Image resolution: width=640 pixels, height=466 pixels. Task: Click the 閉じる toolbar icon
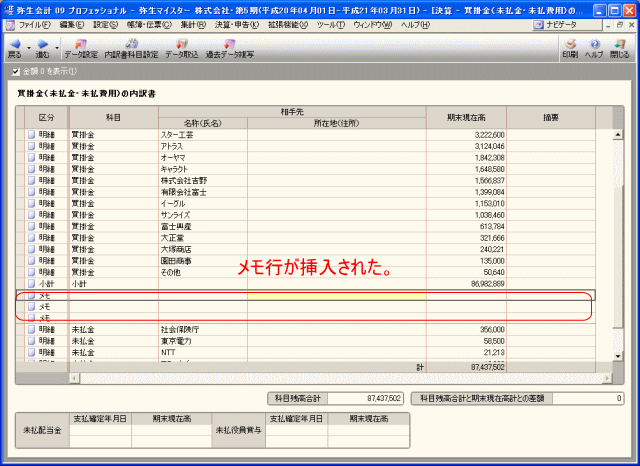coord(620,44)
